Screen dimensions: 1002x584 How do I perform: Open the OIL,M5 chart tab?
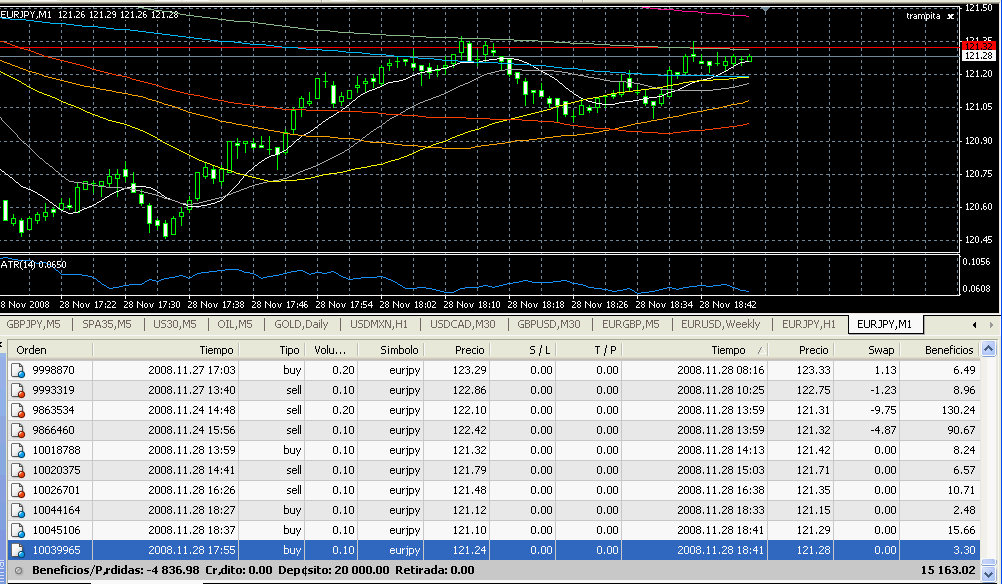click(x=235, y=324)
